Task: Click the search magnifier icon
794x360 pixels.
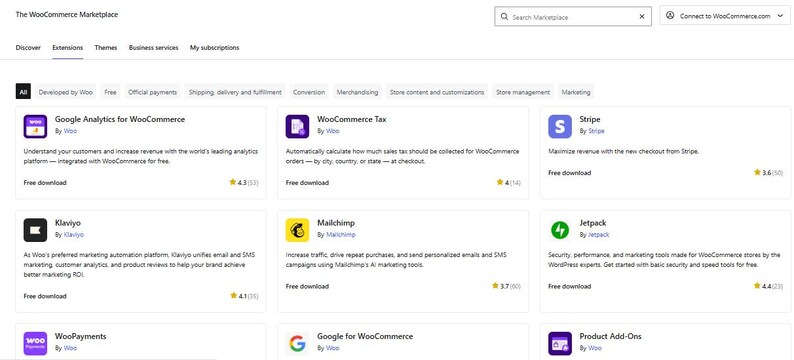Action: pyautogui.click(x=504, y=17)
